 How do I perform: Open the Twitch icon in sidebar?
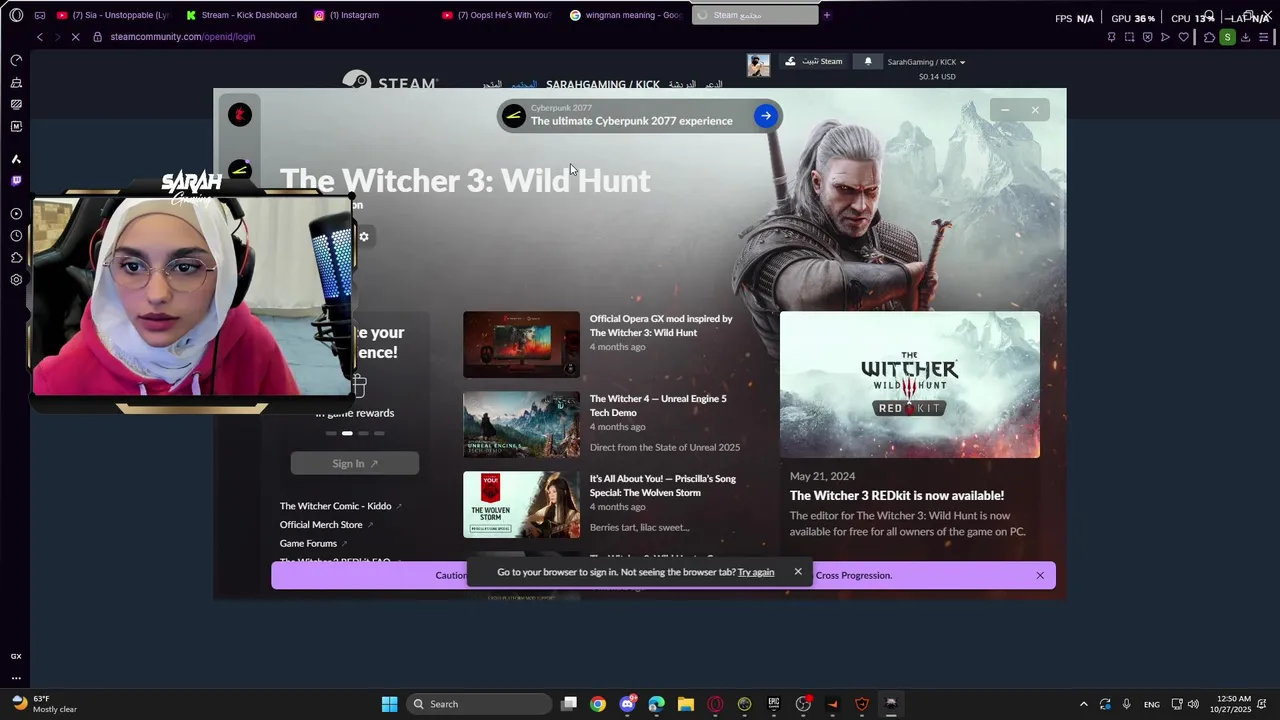point(16,181)
